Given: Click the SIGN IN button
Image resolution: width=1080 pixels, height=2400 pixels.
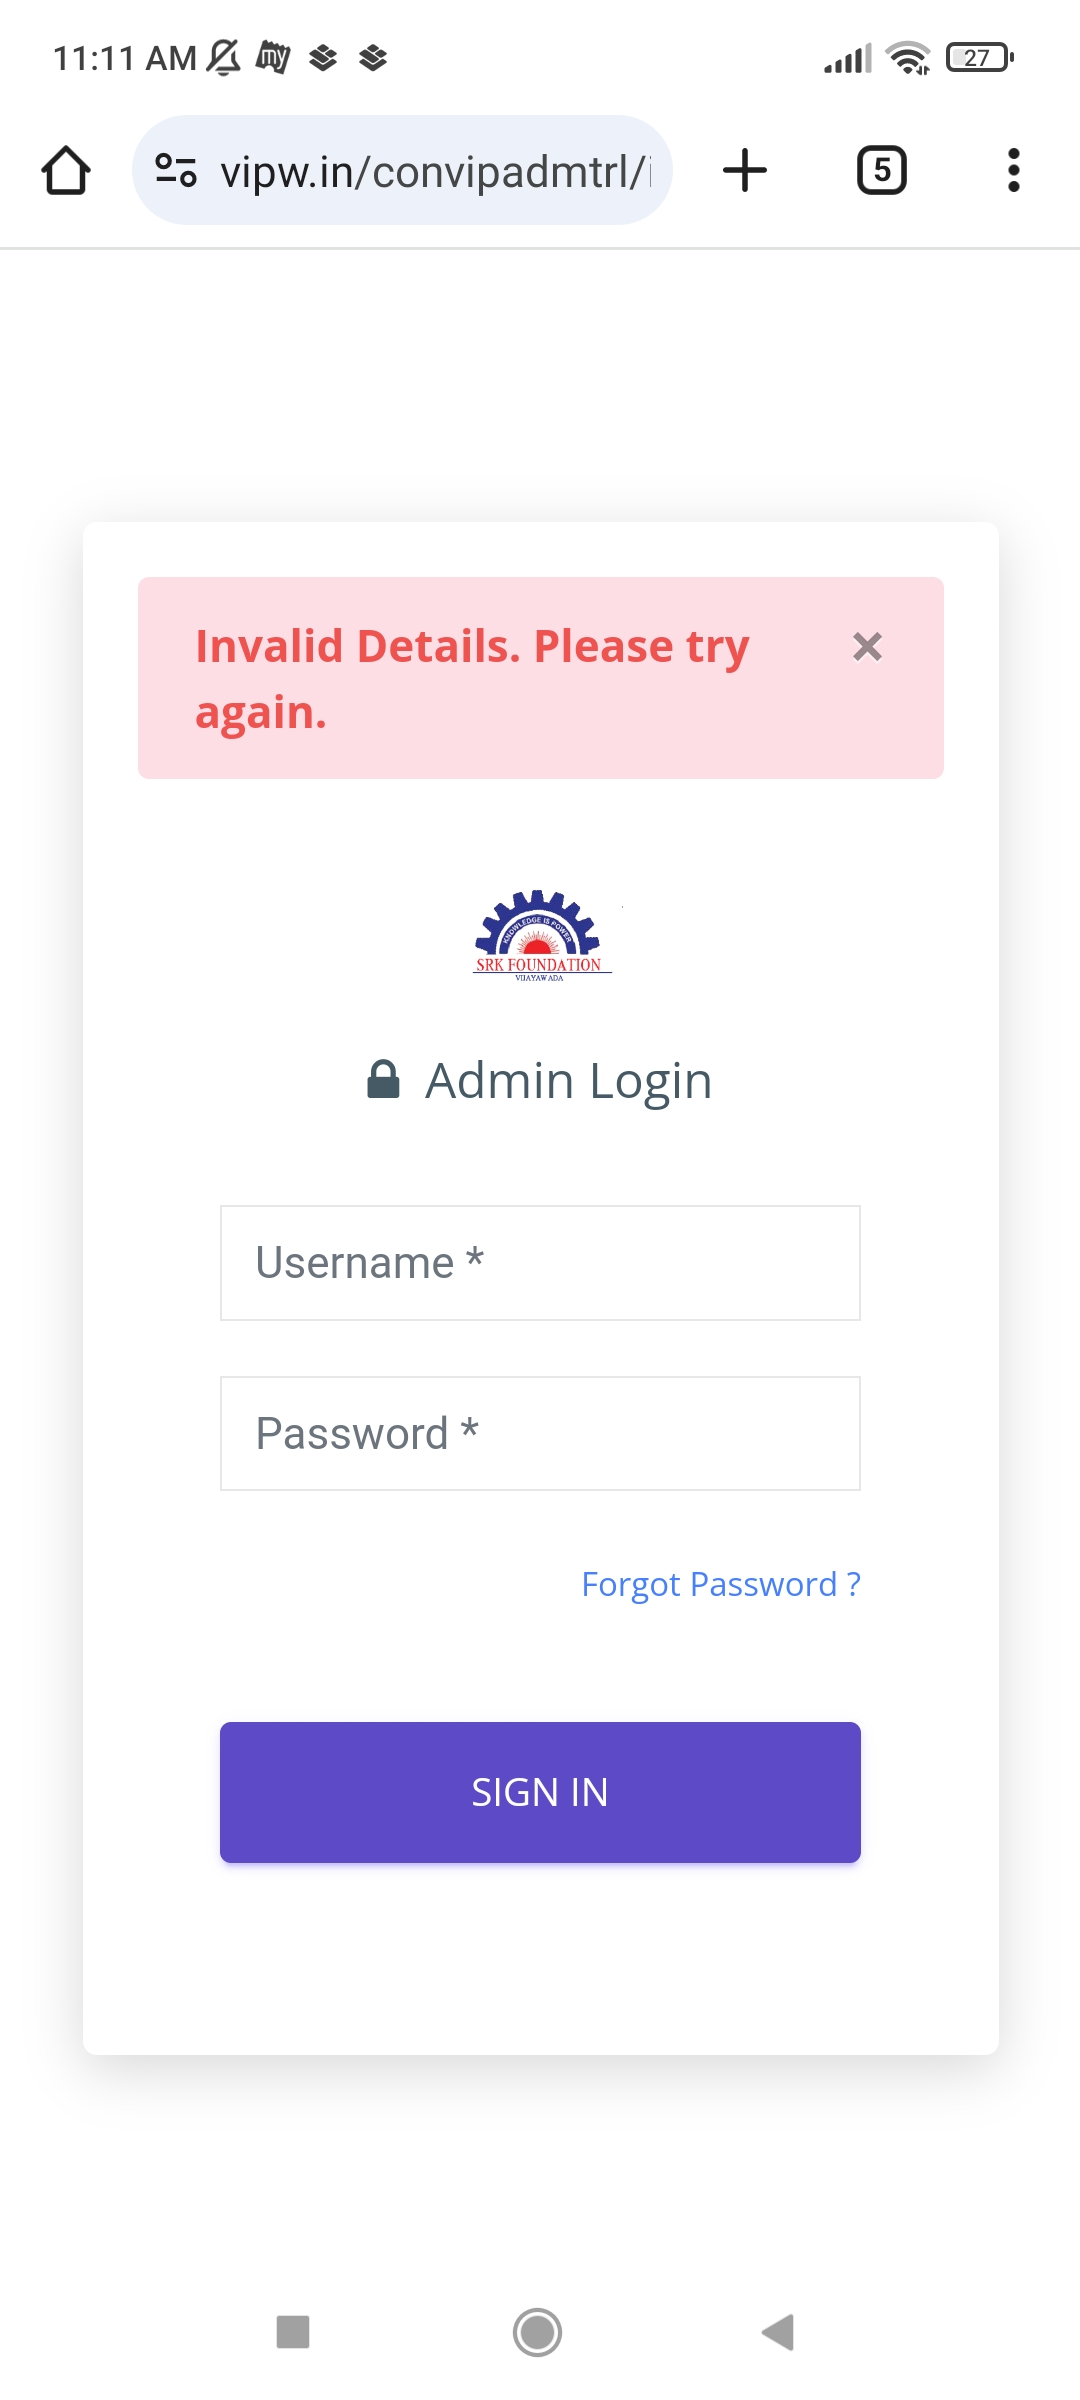Looking at the screenshot, I should click(540, 1792).
